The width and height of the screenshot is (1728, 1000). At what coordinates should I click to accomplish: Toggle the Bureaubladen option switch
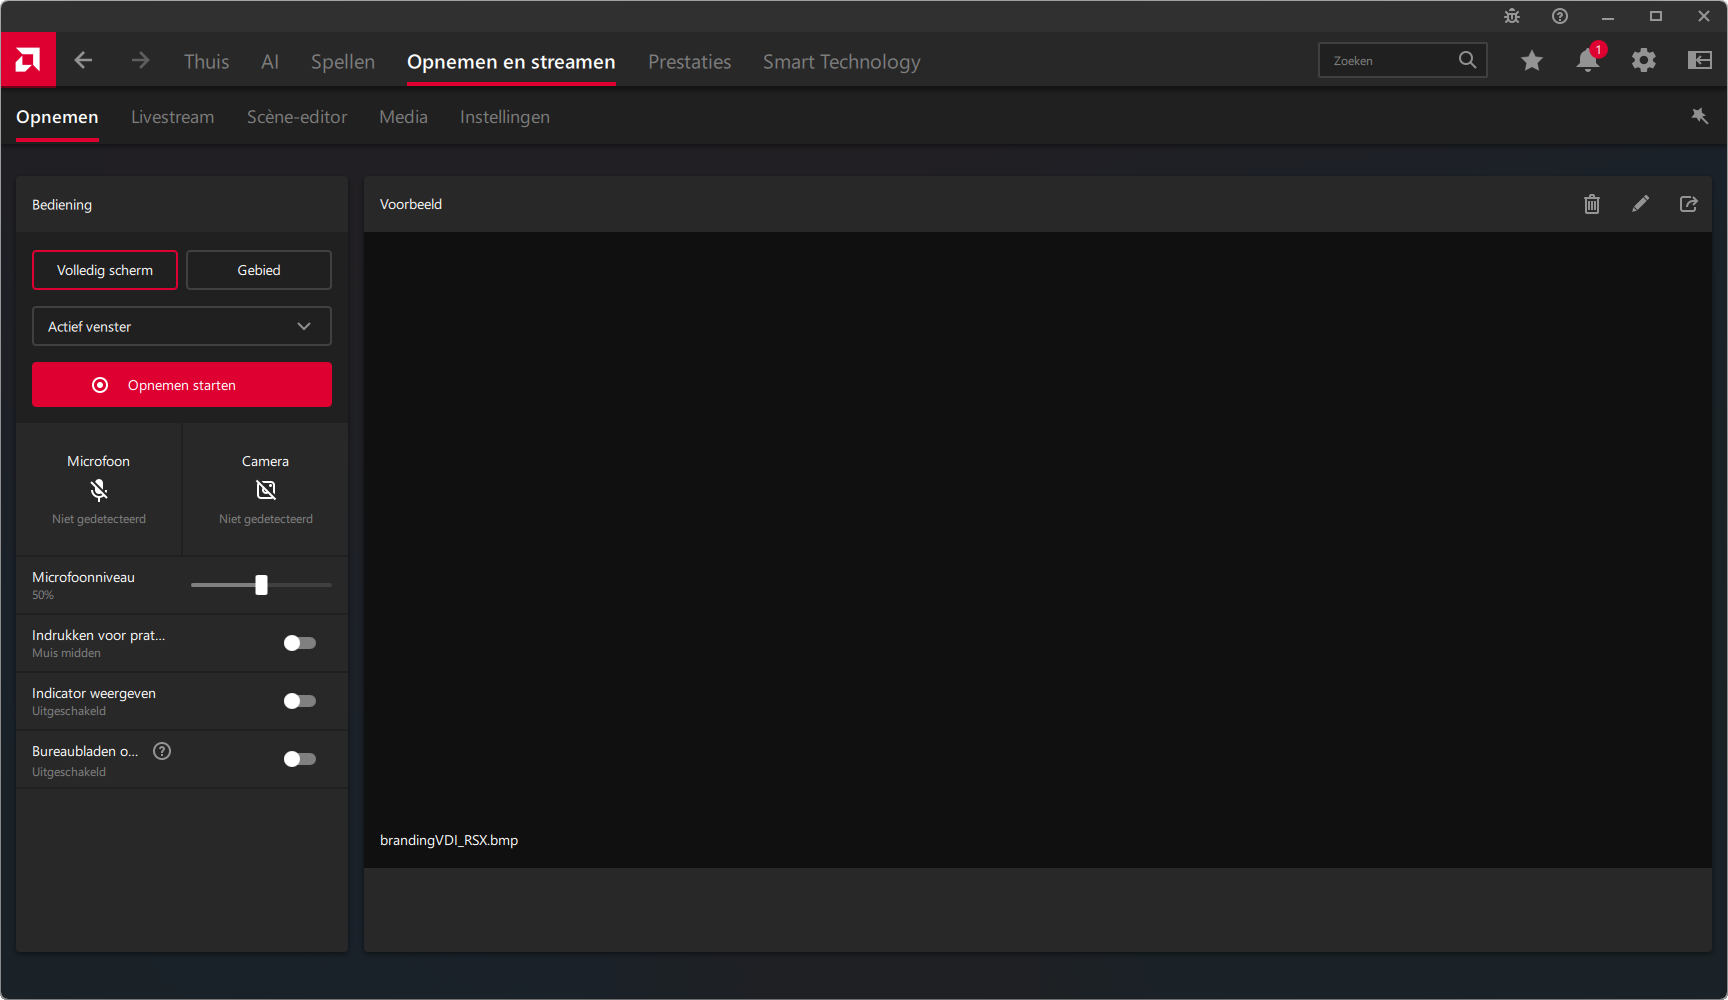[x=299, y=759]
